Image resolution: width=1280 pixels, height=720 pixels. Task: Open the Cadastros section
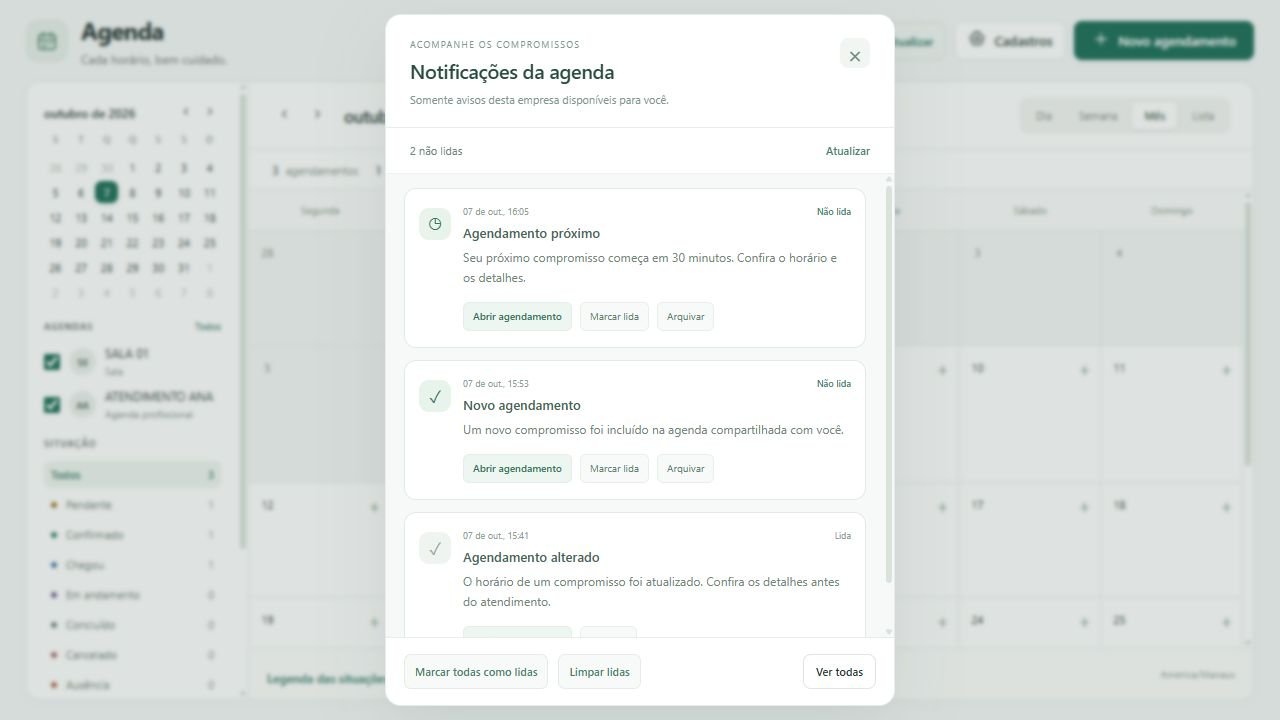click(1010, 41)
